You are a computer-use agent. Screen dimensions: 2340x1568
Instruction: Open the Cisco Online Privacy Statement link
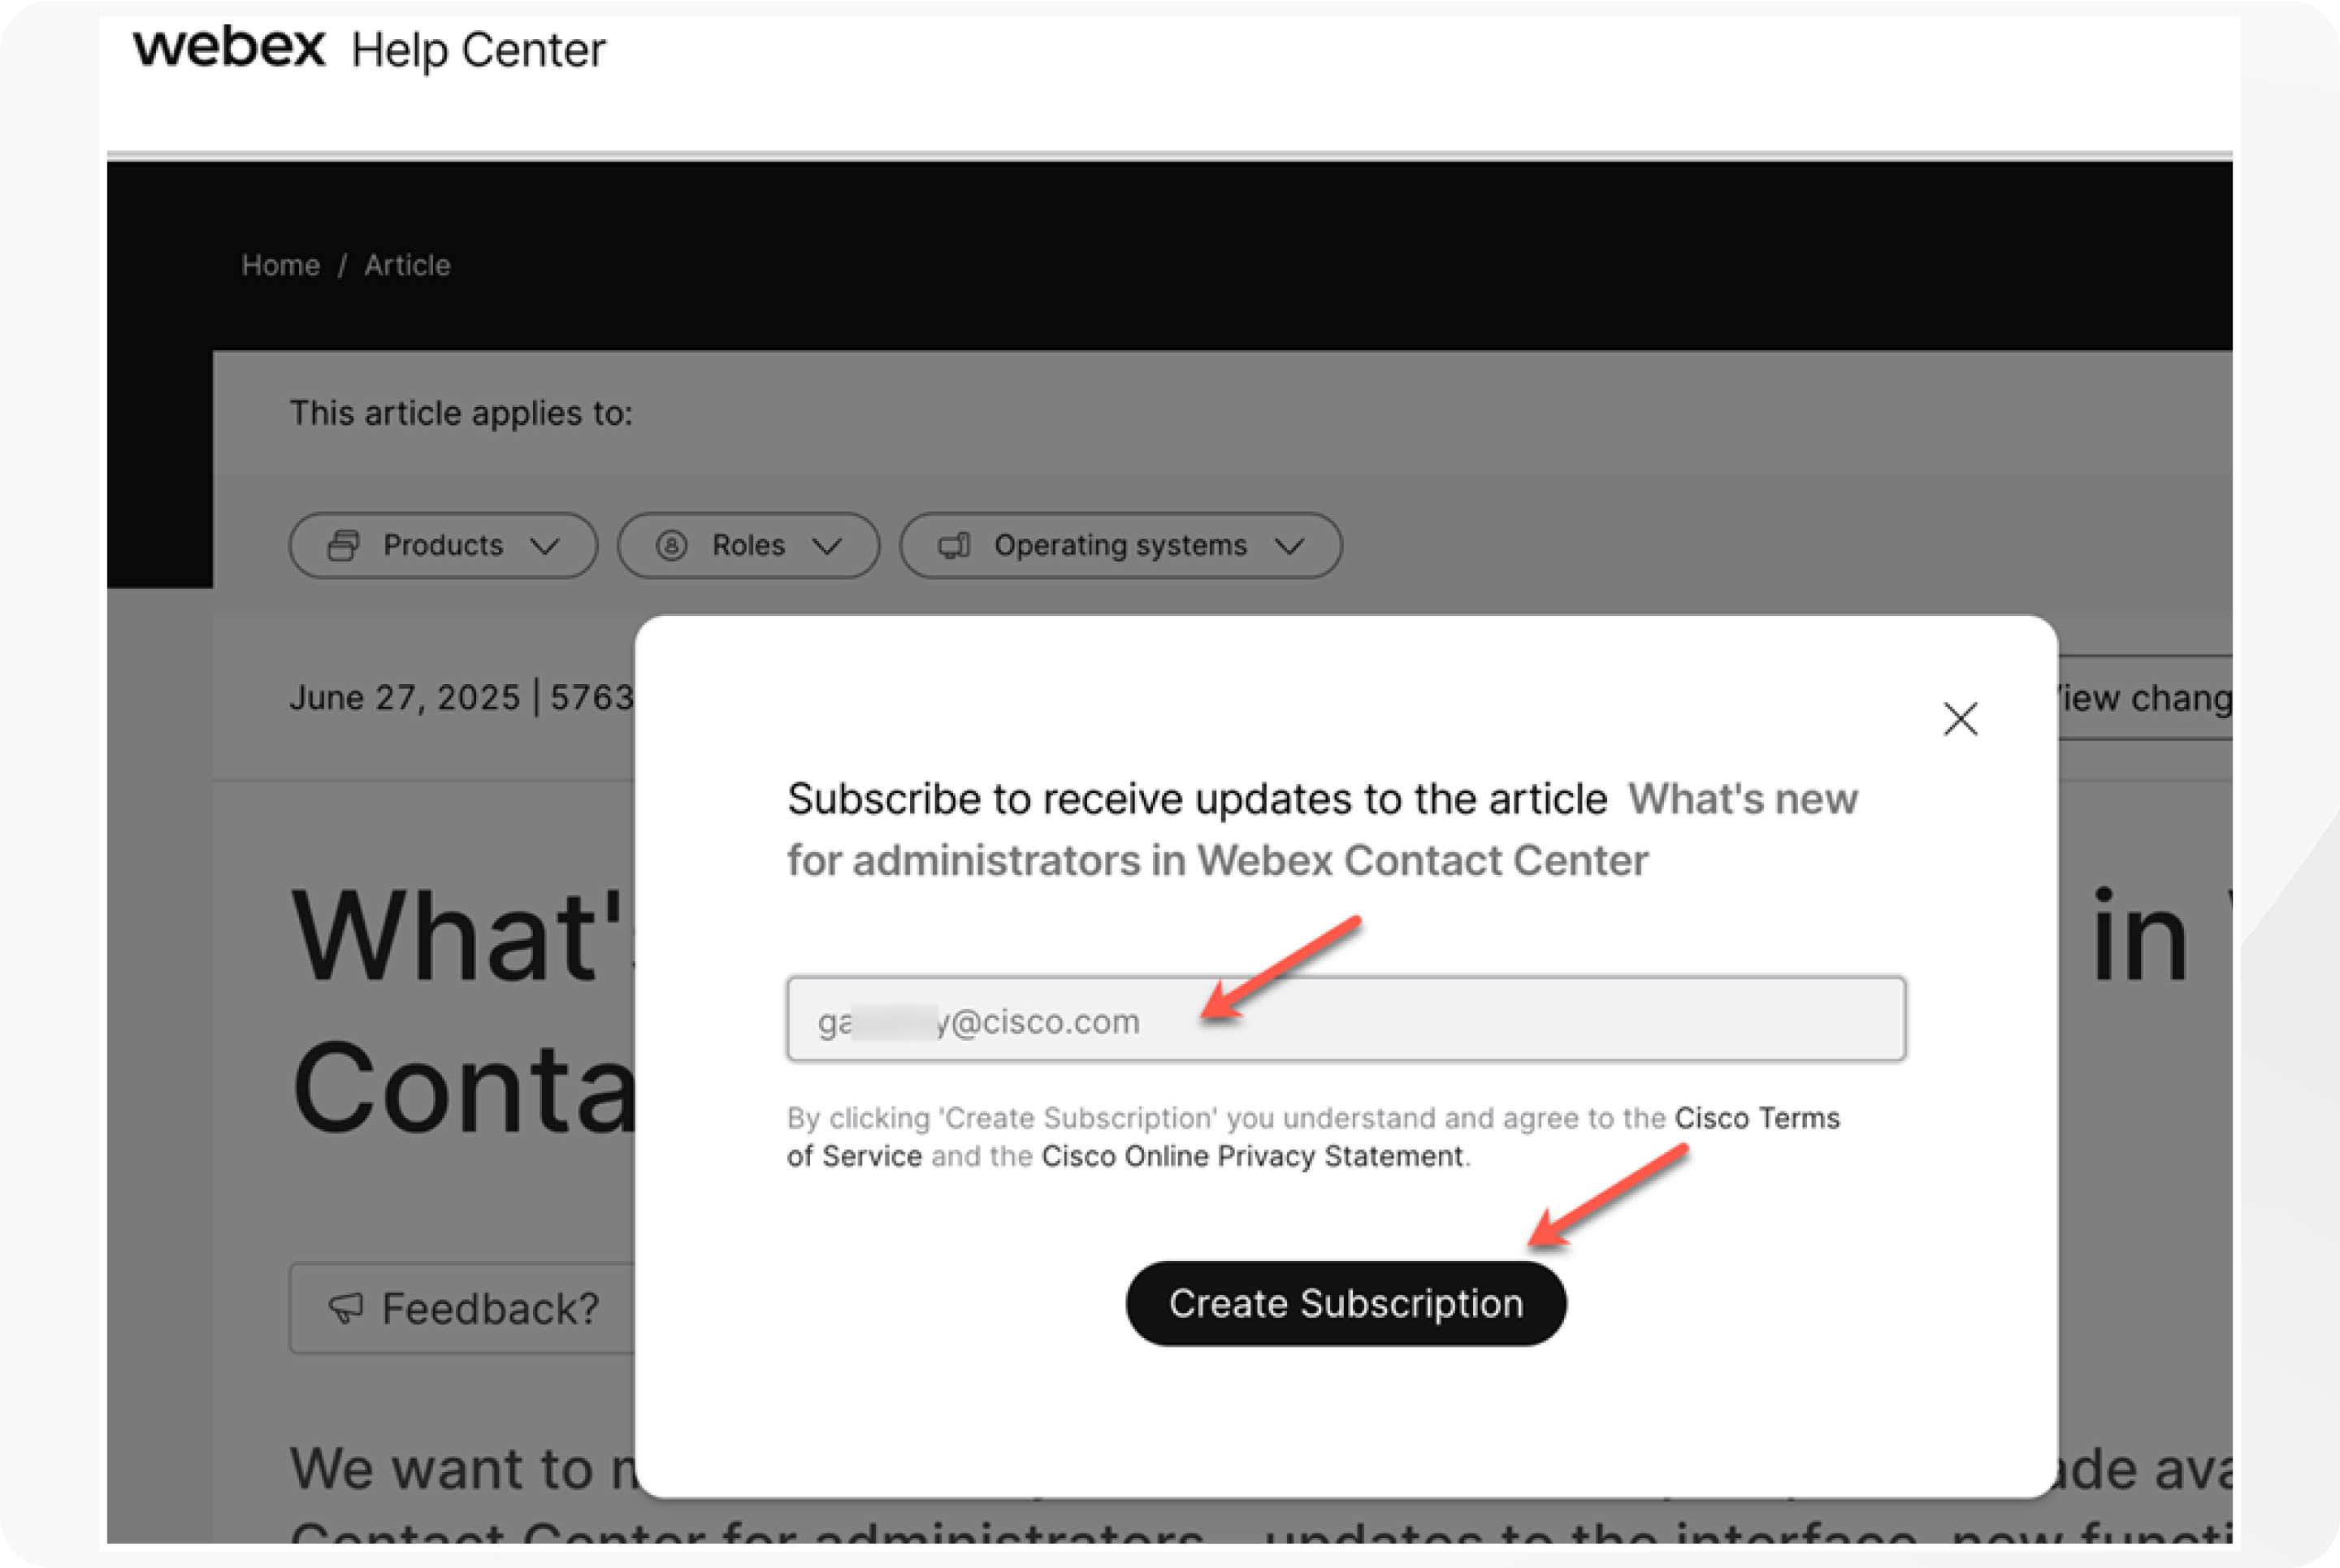click(1252, 1156)
